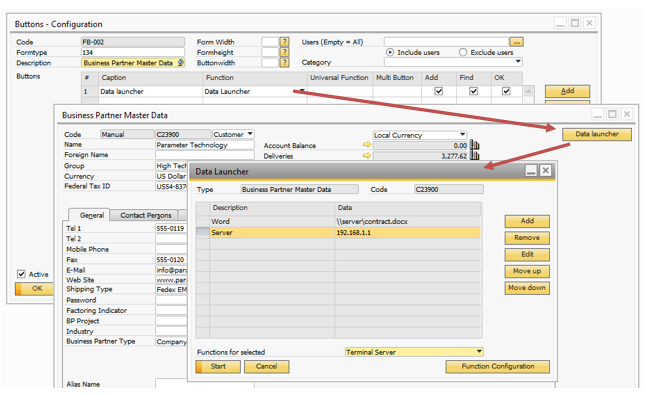Click the Universal Function column header
The image size is (646, 395).
click(x=339, y=77)
